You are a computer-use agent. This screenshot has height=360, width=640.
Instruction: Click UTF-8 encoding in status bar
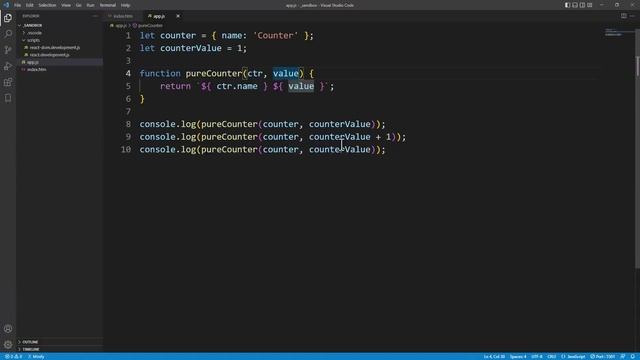(536, 357)
